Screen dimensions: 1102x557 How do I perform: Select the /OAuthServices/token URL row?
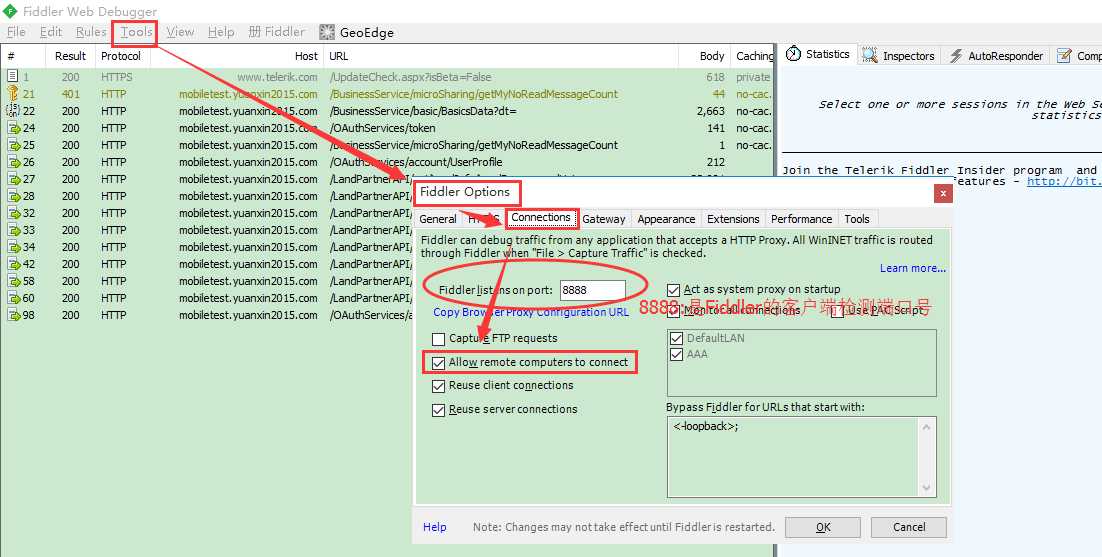point(383,128)
